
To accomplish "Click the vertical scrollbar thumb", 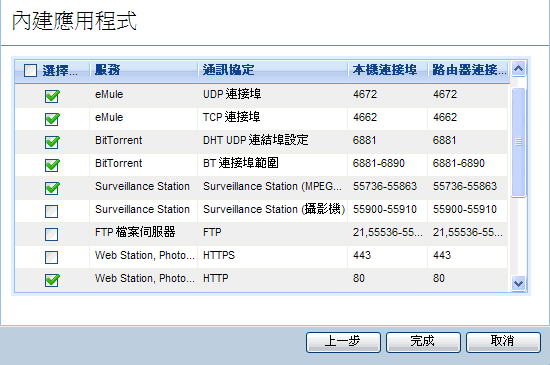I will tap(518, 142).
